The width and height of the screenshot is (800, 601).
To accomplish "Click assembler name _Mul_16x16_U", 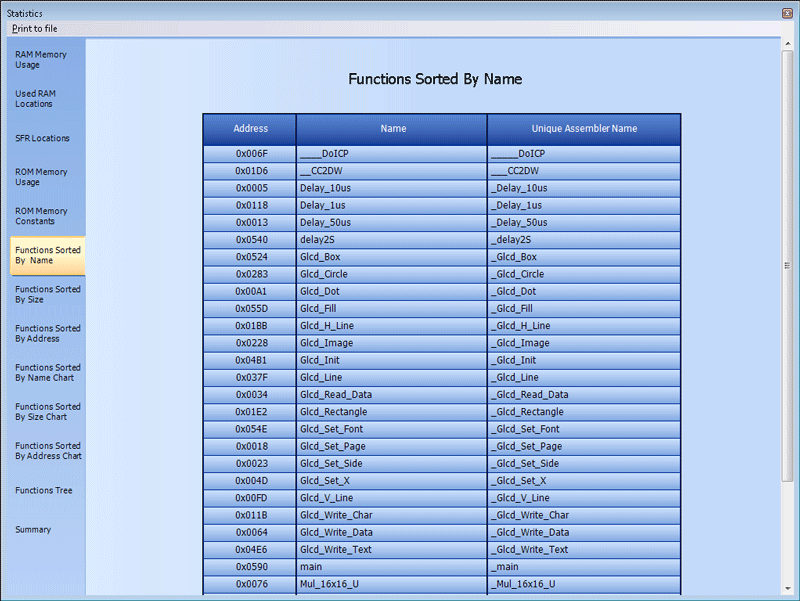I will click(x=584, y=584).
